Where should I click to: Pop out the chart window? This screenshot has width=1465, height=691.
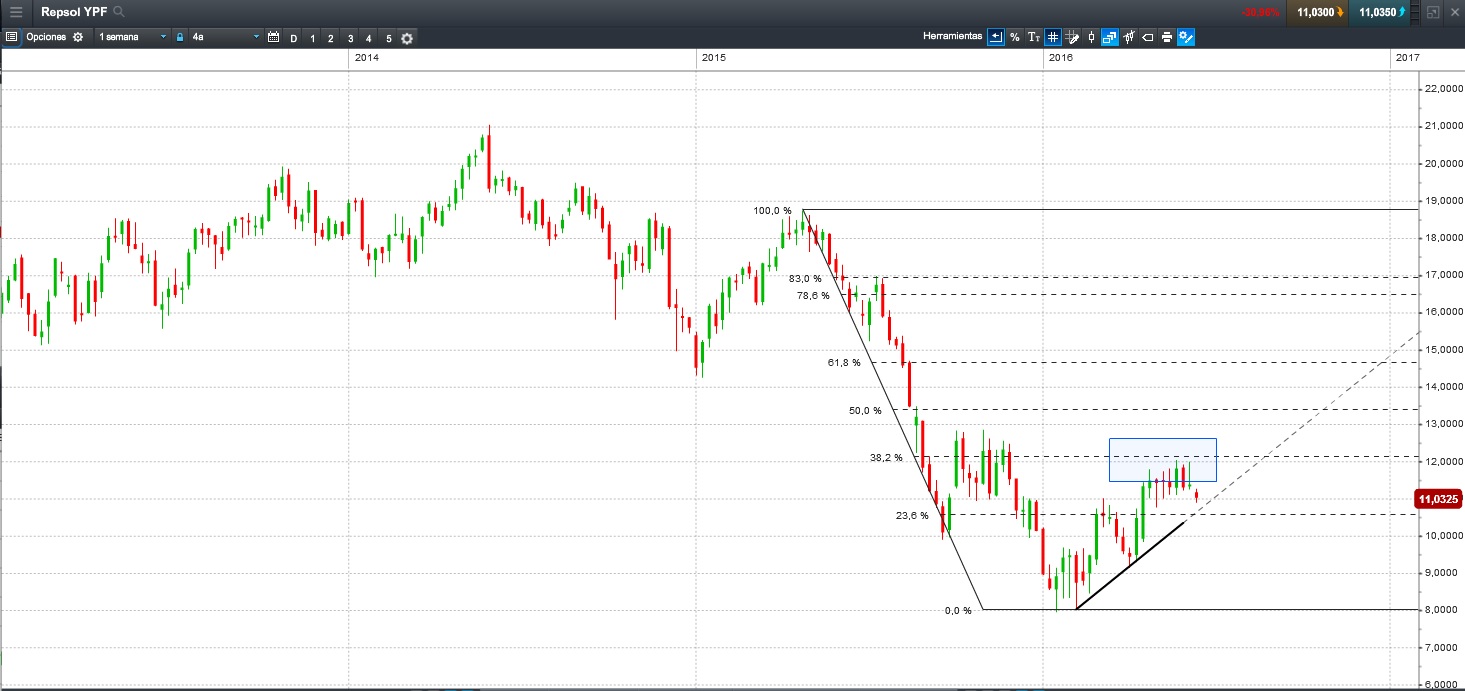1433,12
